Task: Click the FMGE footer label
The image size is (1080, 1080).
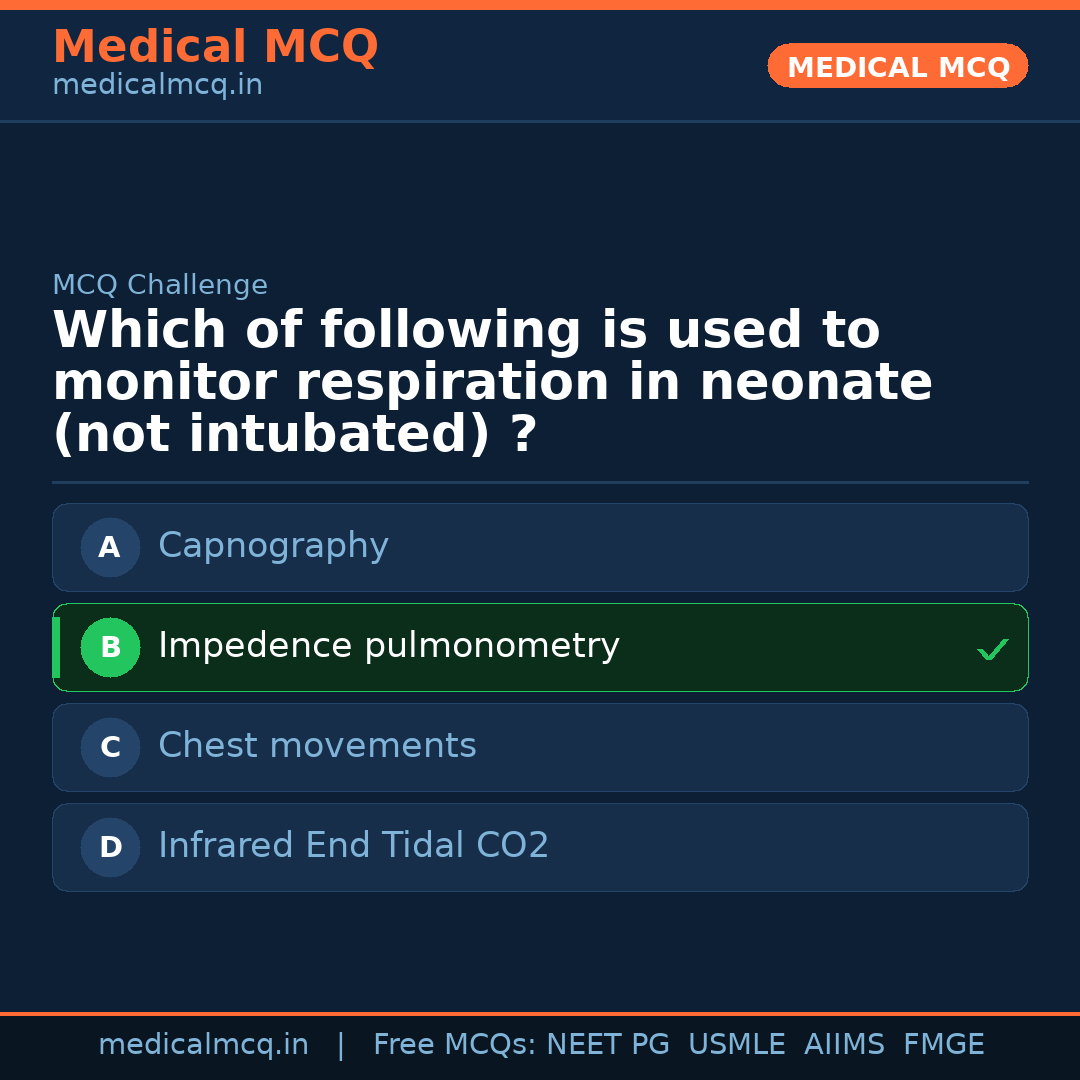Action: click(943, 1045)
